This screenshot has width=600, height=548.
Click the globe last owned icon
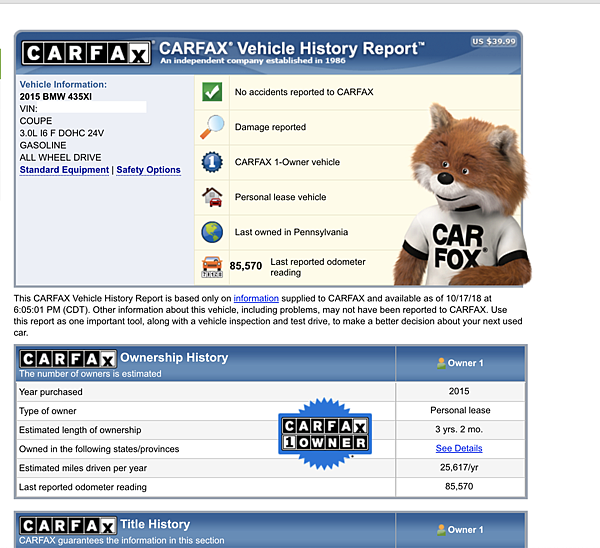[x=212, y=232]
